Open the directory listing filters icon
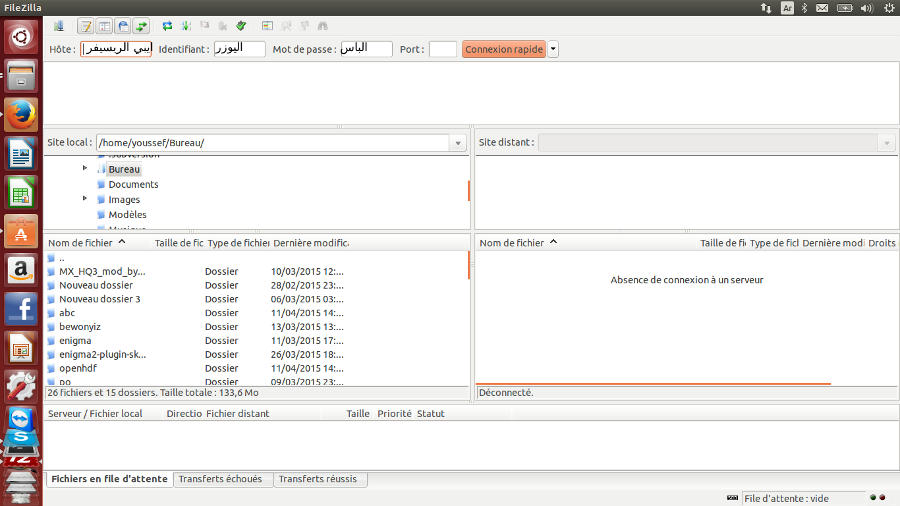This screenshot has height=506, width=900. [267, 26]
